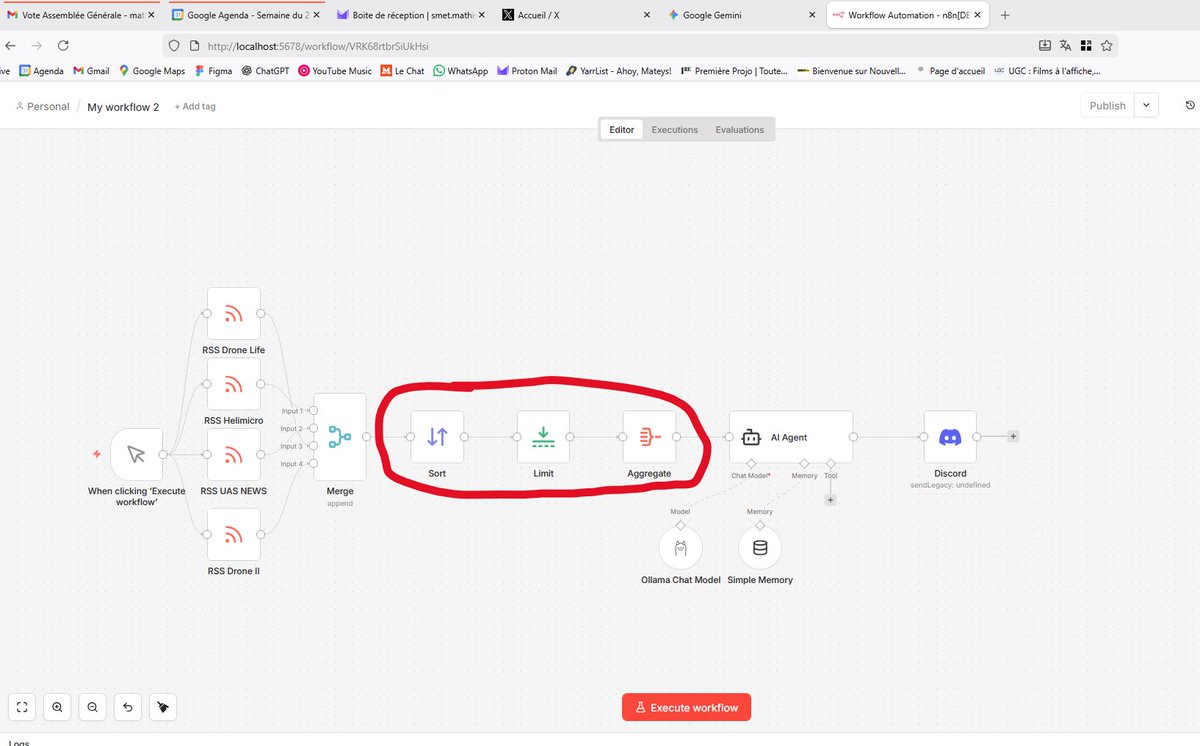Click the workflow name My workflow 2

(123, 106)
